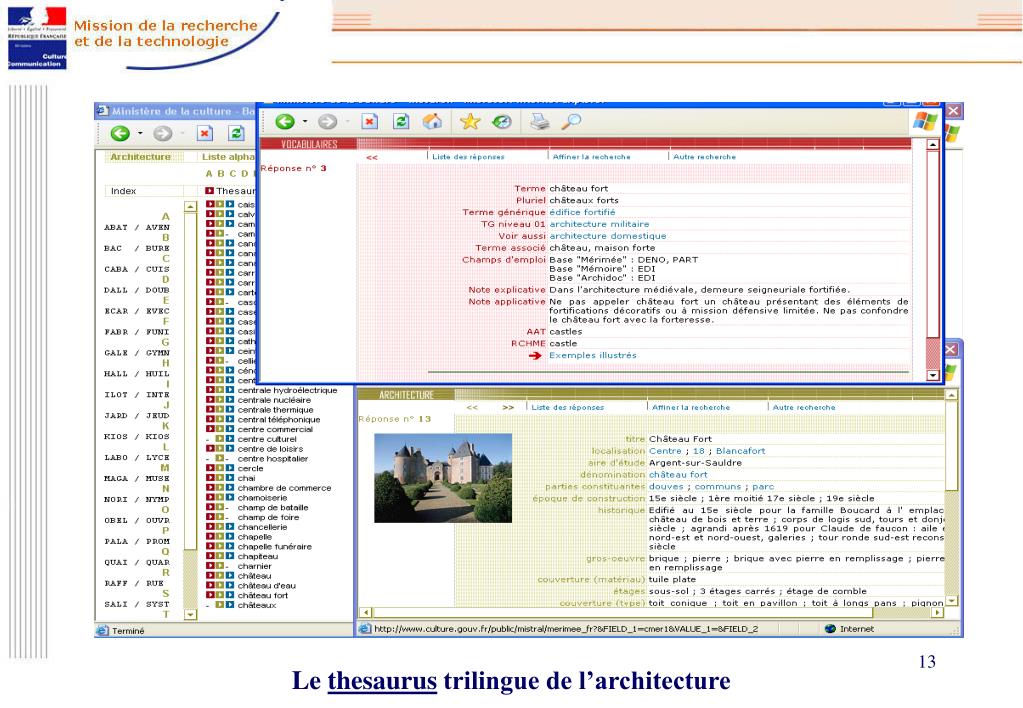Open the Architecture tab in left panel

(140, 157)
